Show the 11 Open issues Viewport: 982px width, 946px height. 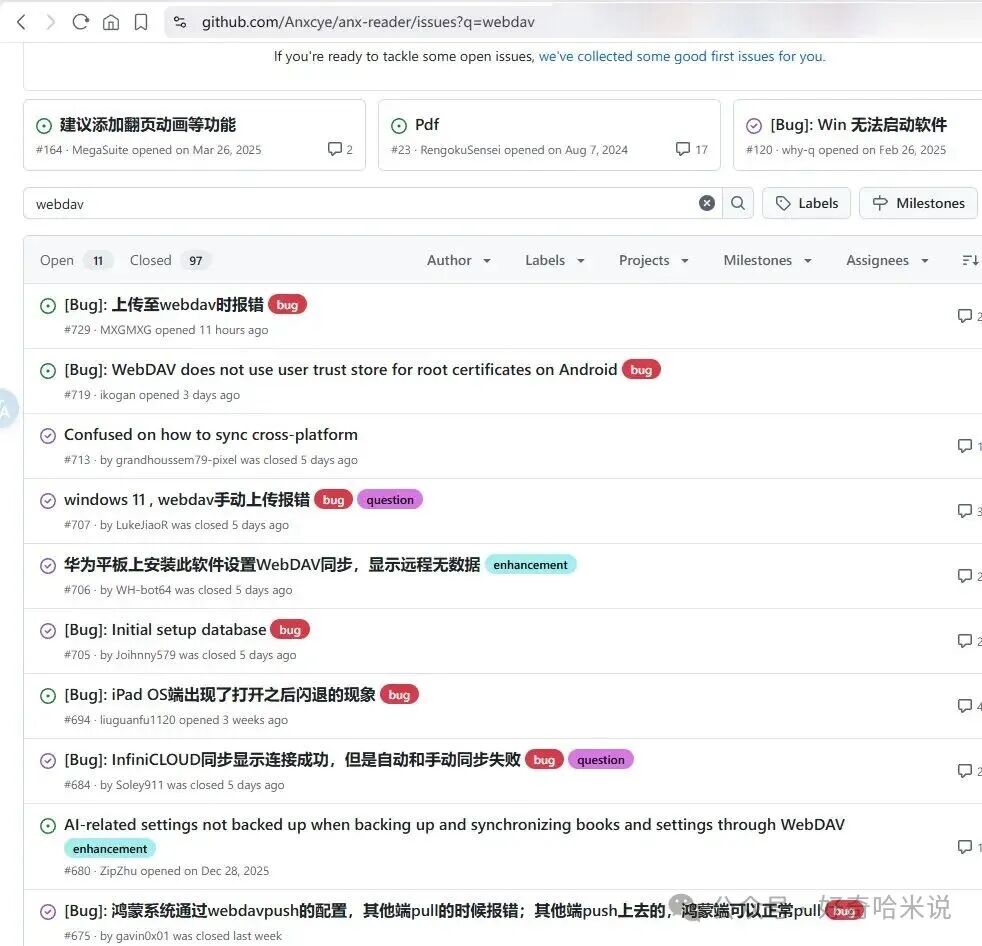[75, 260]
